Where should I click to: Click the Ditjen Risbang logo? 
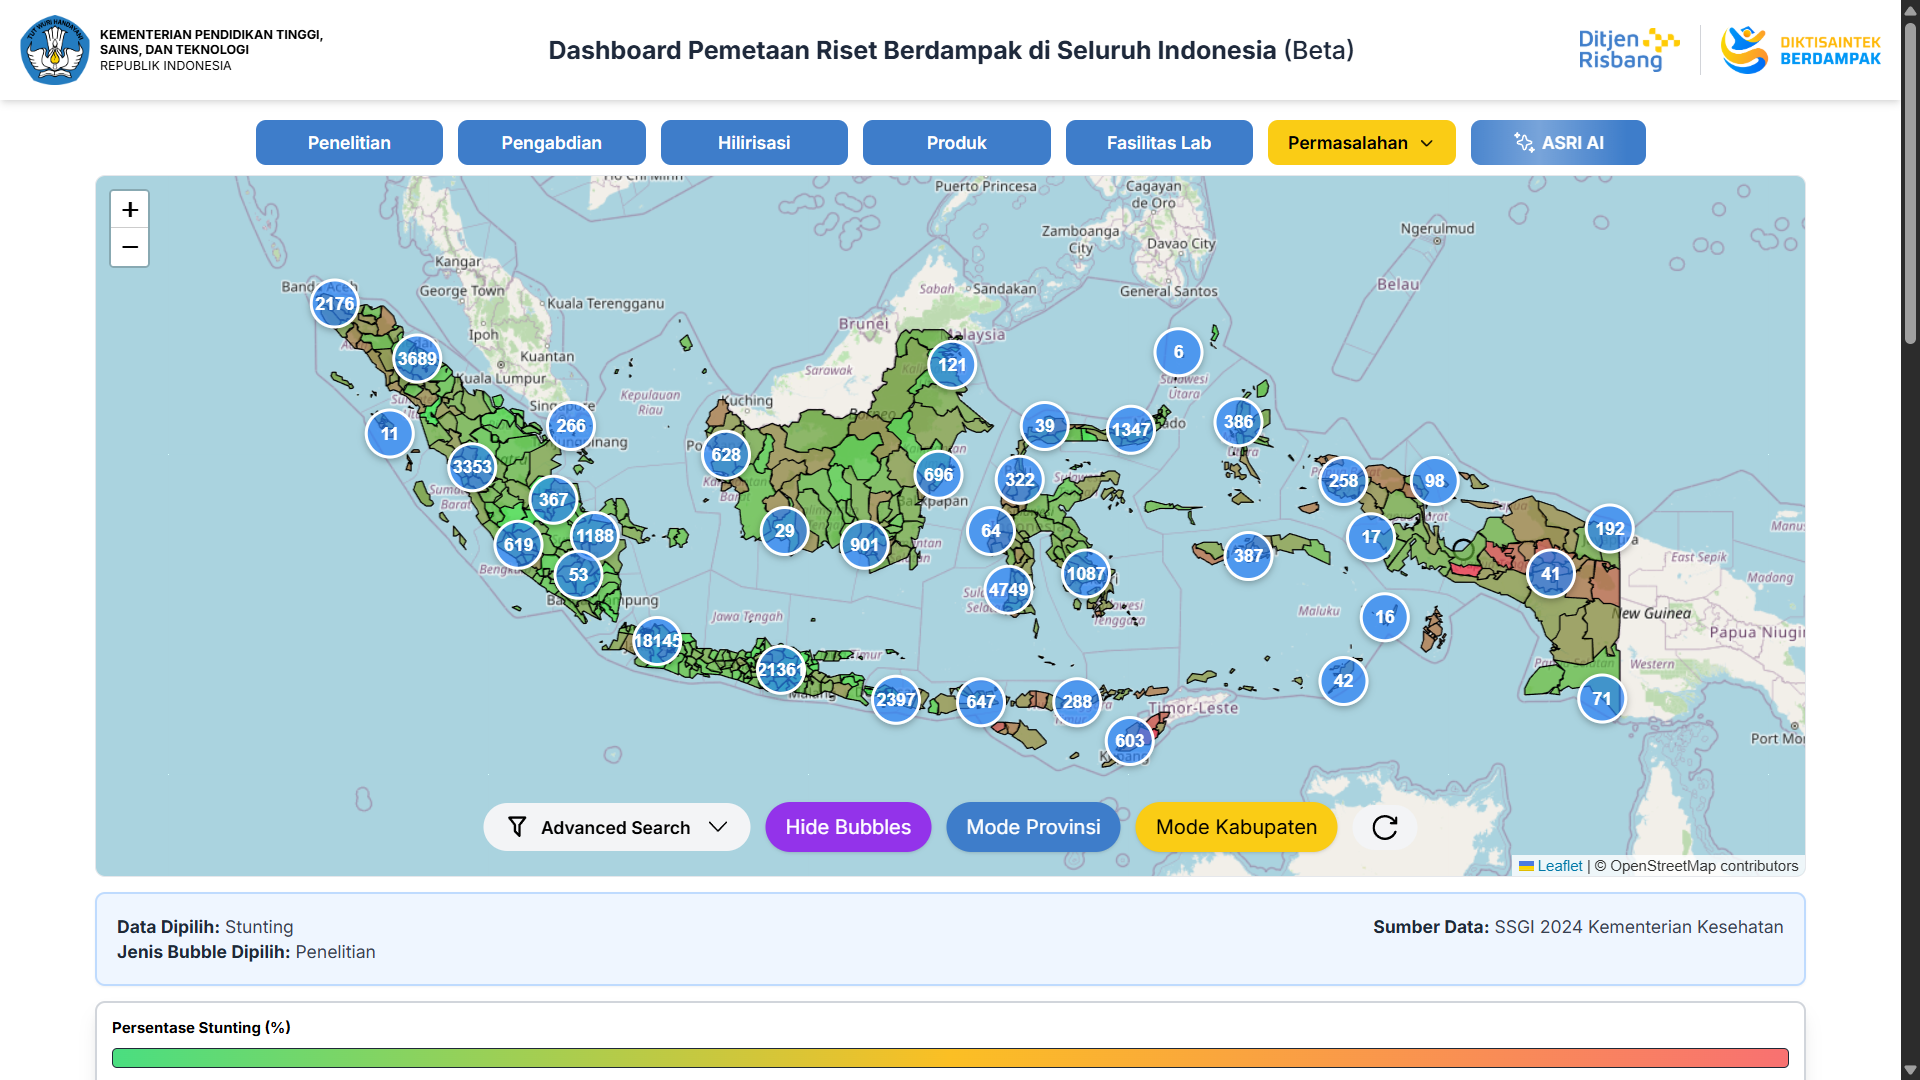tap(1628, 50)
